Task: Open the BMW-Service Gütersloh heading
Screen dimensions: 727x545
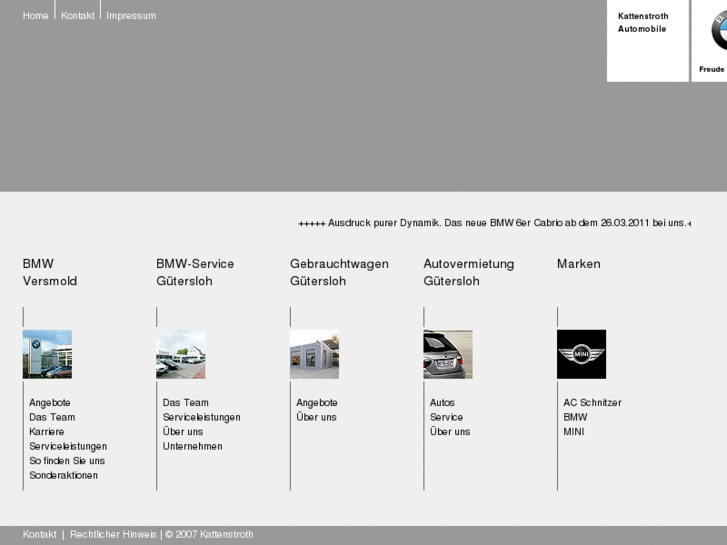Action: point(195,272)
